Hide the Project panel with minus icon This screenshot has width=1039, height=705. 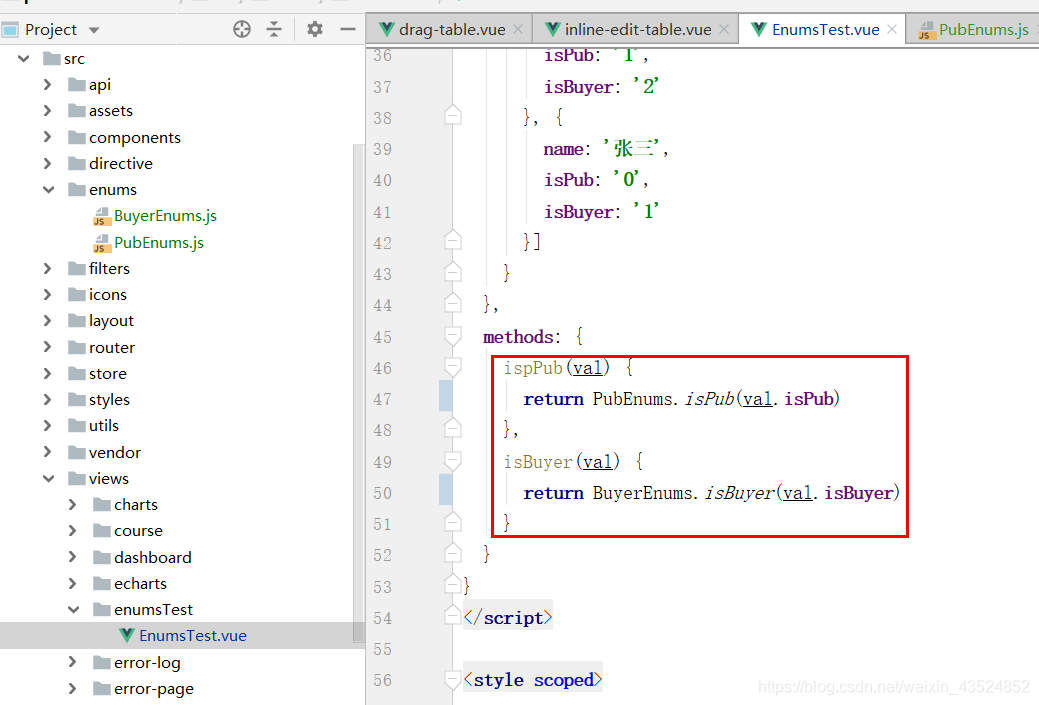tap(348, 29)
